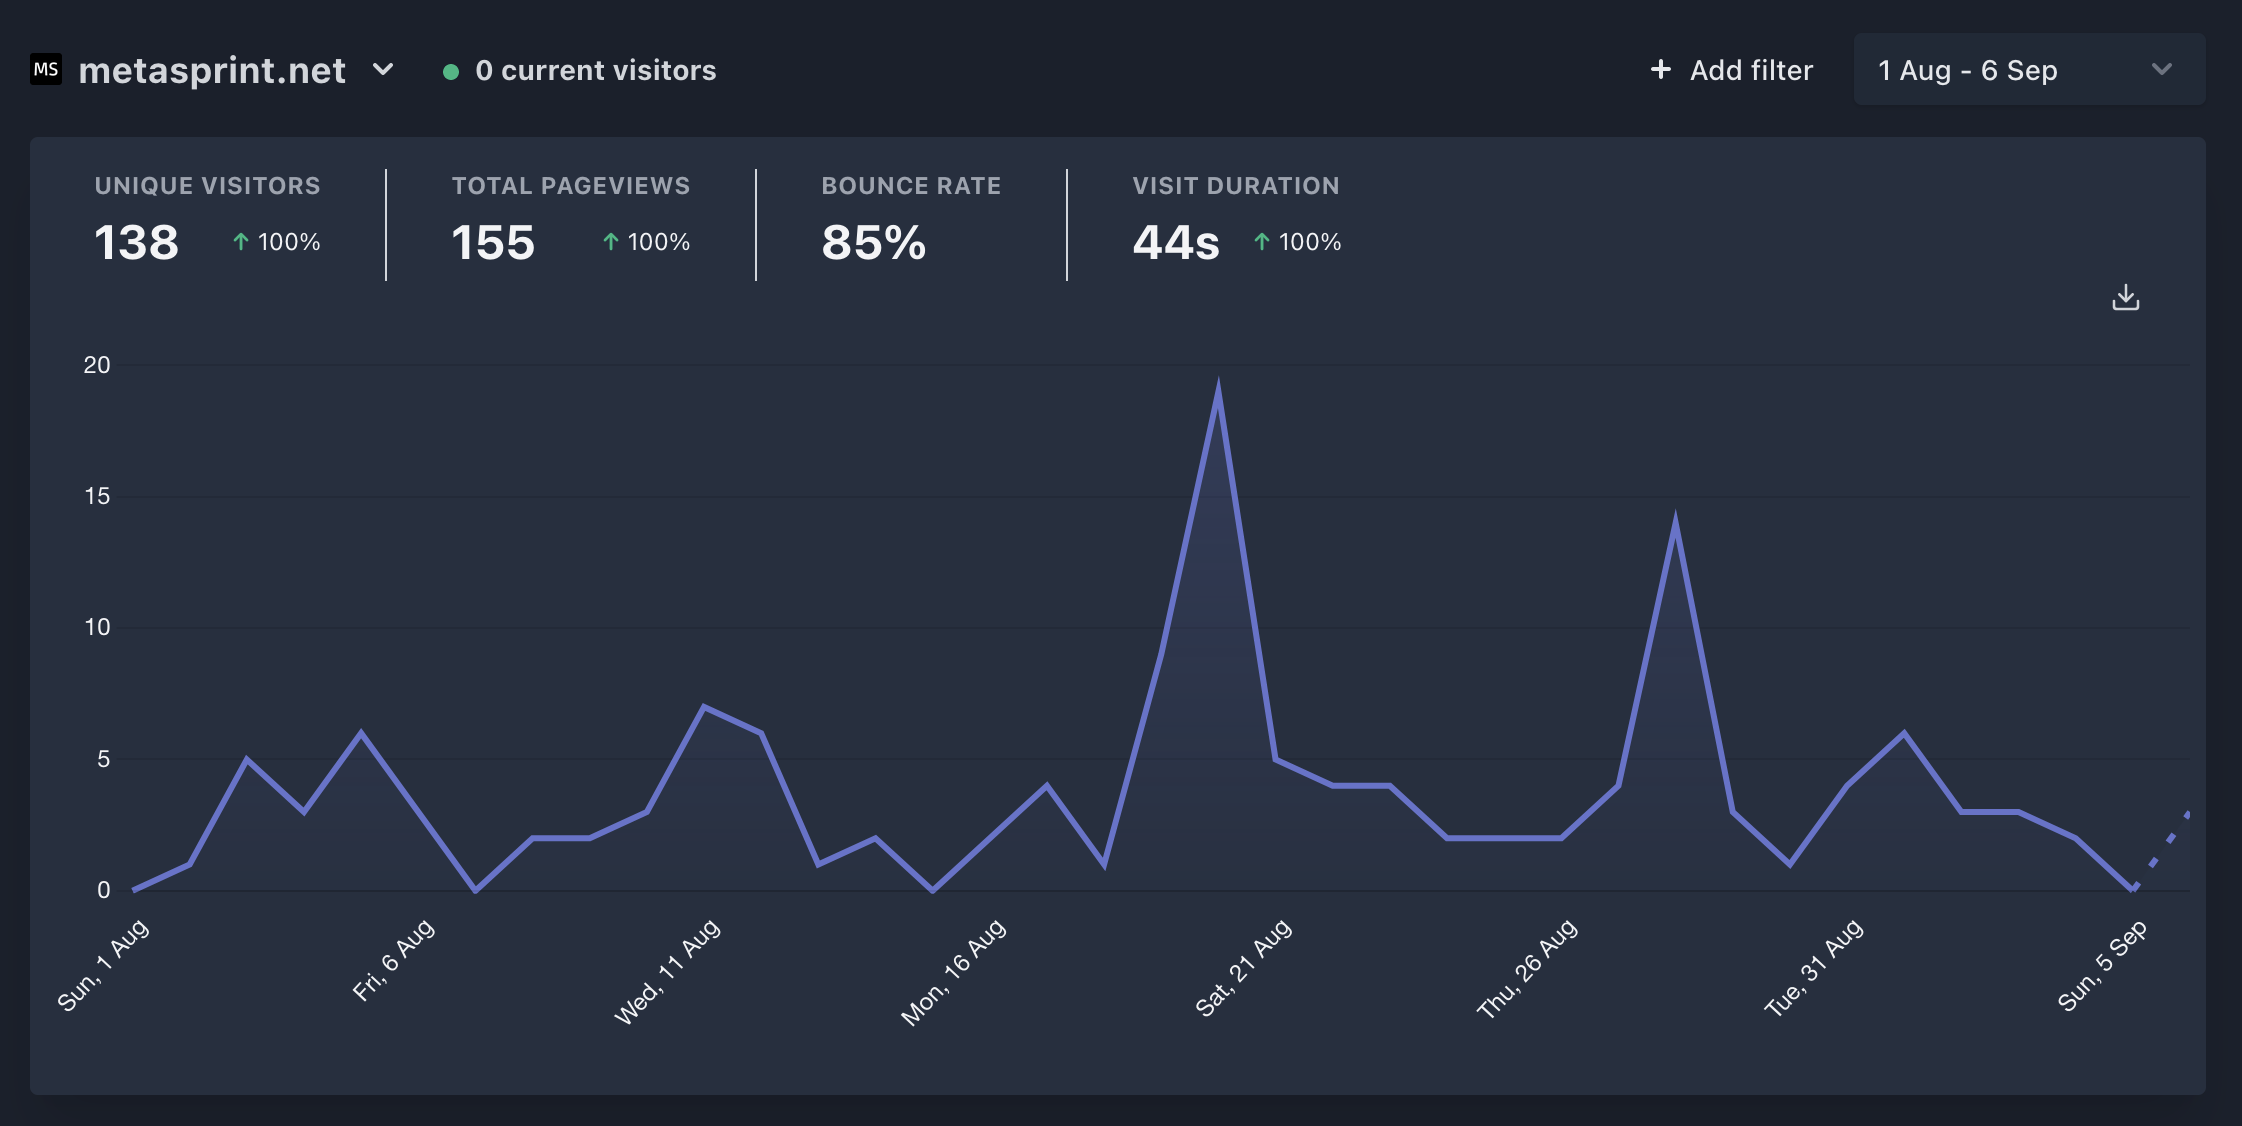Expand the site selector chevron arrow

pos(383,71)
